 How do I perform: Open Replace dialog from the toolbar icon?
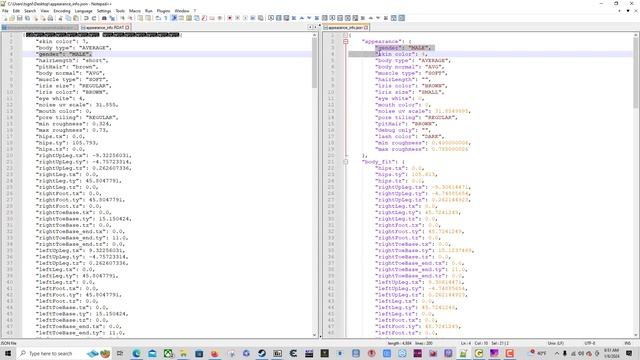click(112, 18)
